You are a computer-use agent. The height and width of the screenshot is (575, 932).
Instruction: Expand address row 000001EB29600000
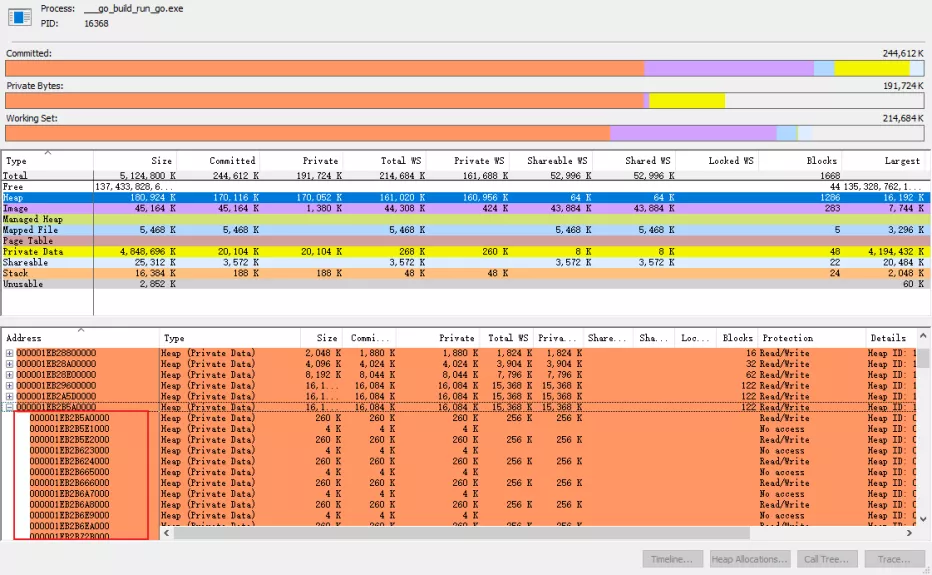[10, 385]
